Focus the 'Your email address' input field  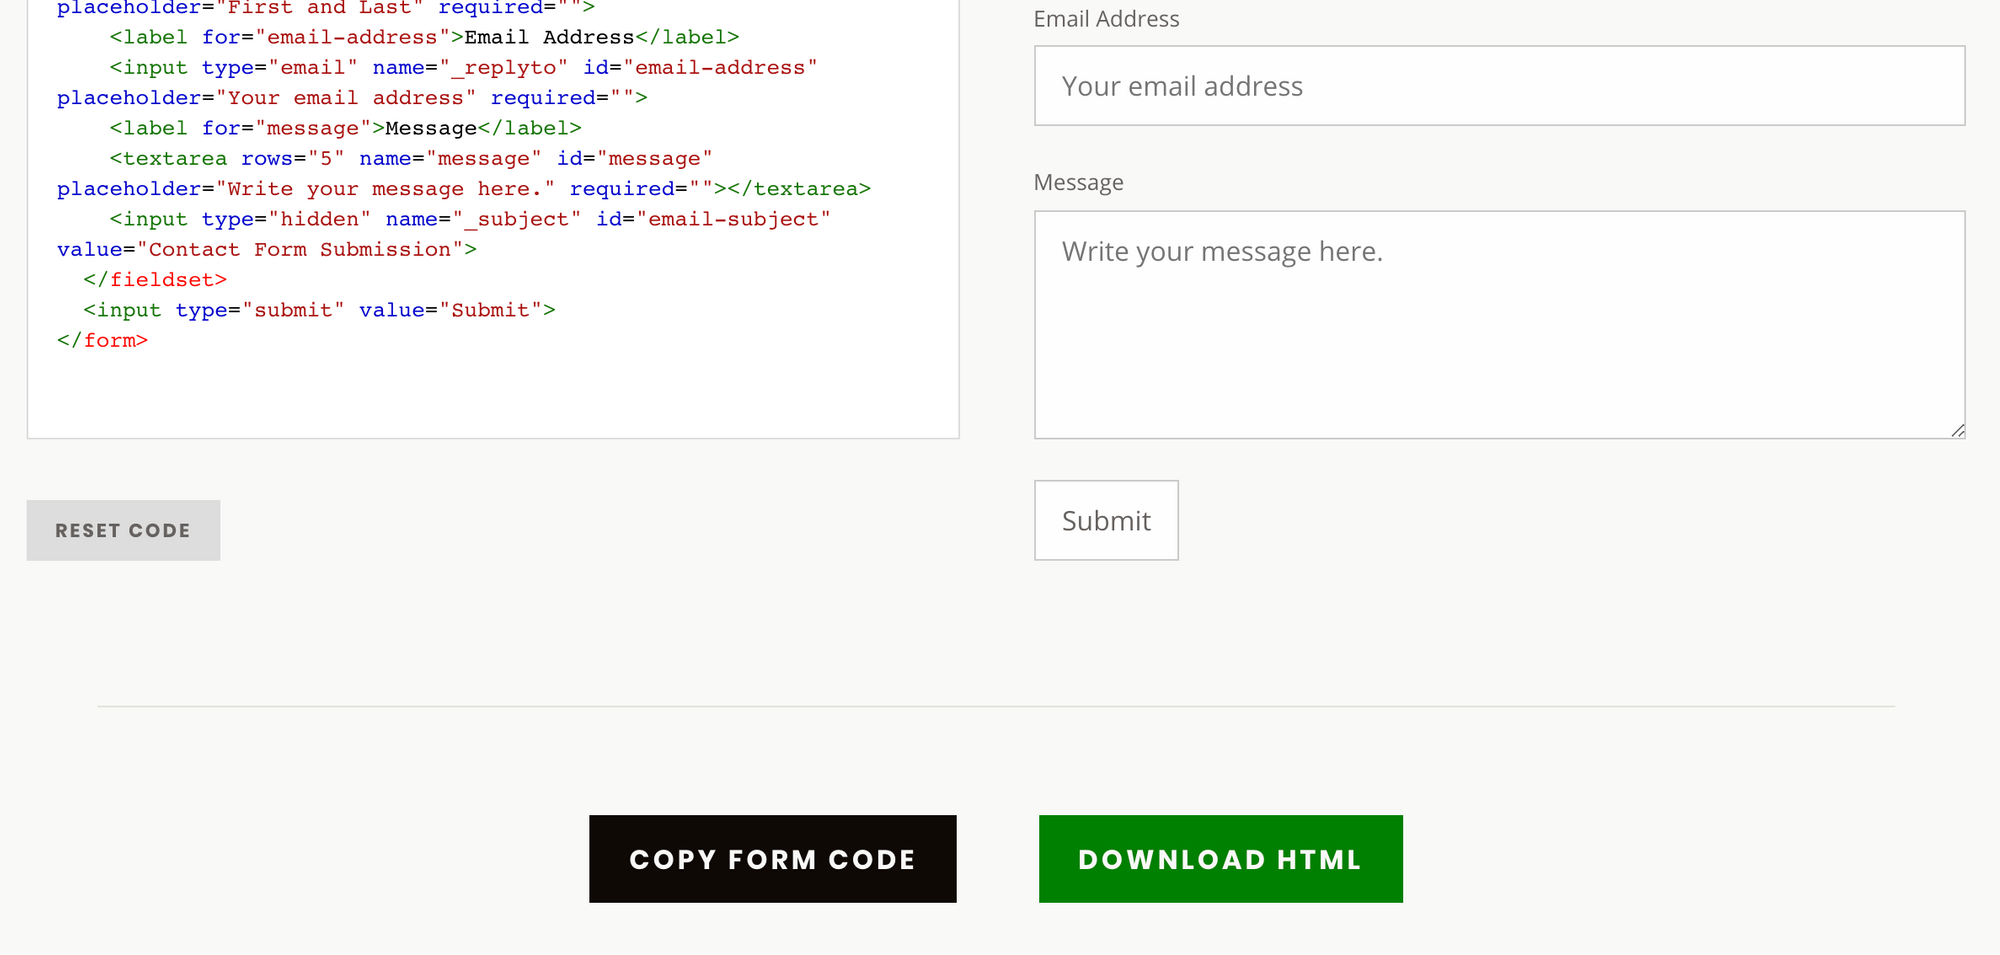click(x=1499, y=86)
